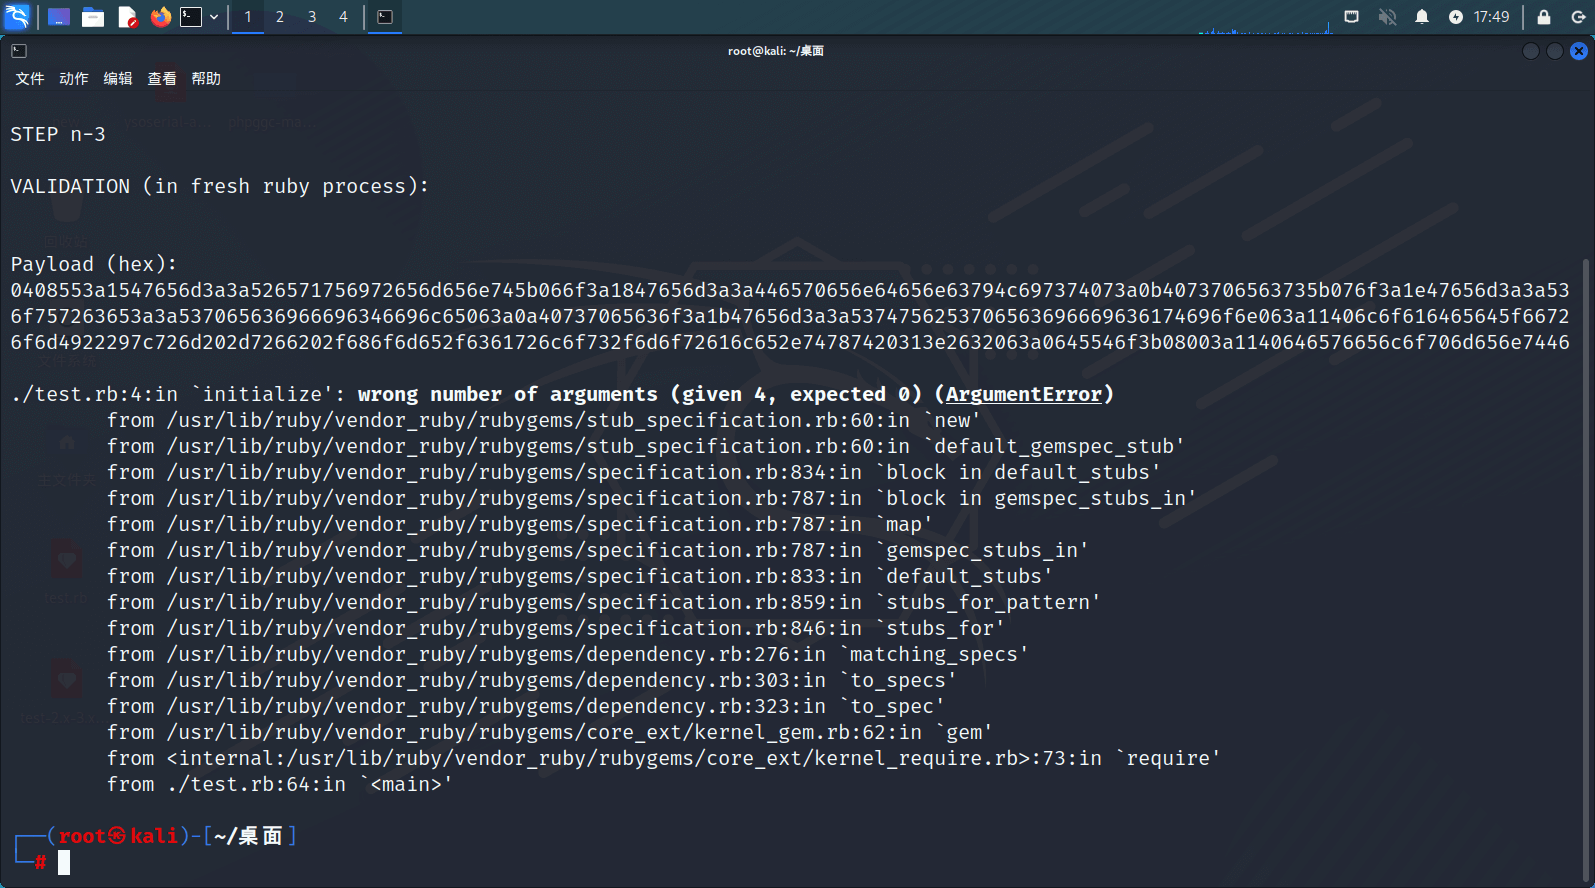Open the Kali applications menu
1595x888 pixels.
[18, 17]
